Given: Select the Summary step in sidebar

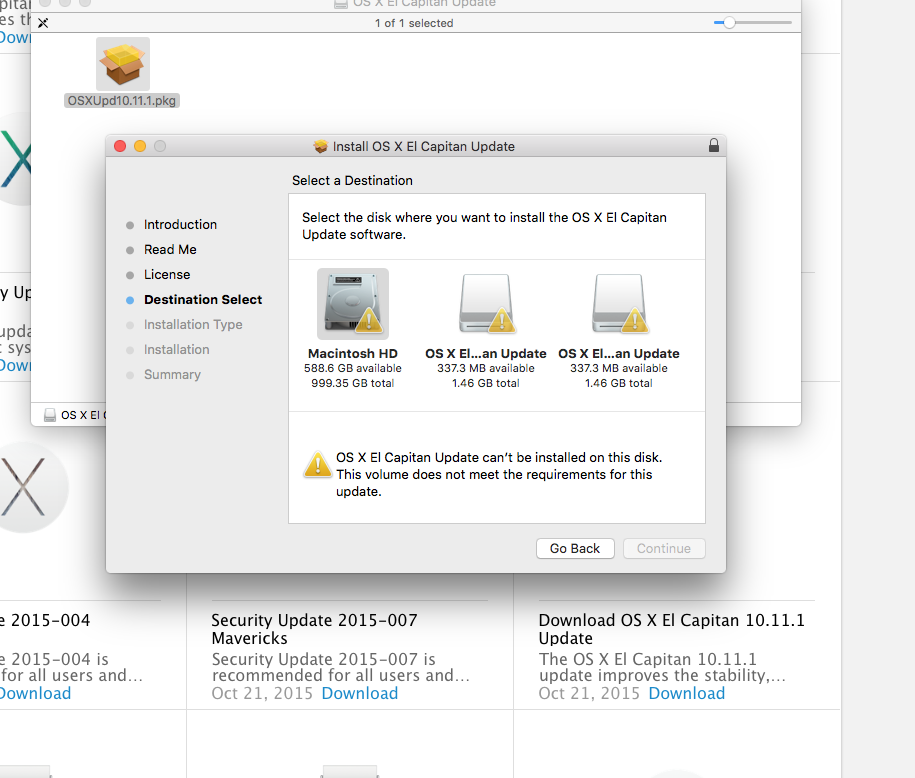Looking at the screenshot, I should pyautogui.click(x=172, y=375).
